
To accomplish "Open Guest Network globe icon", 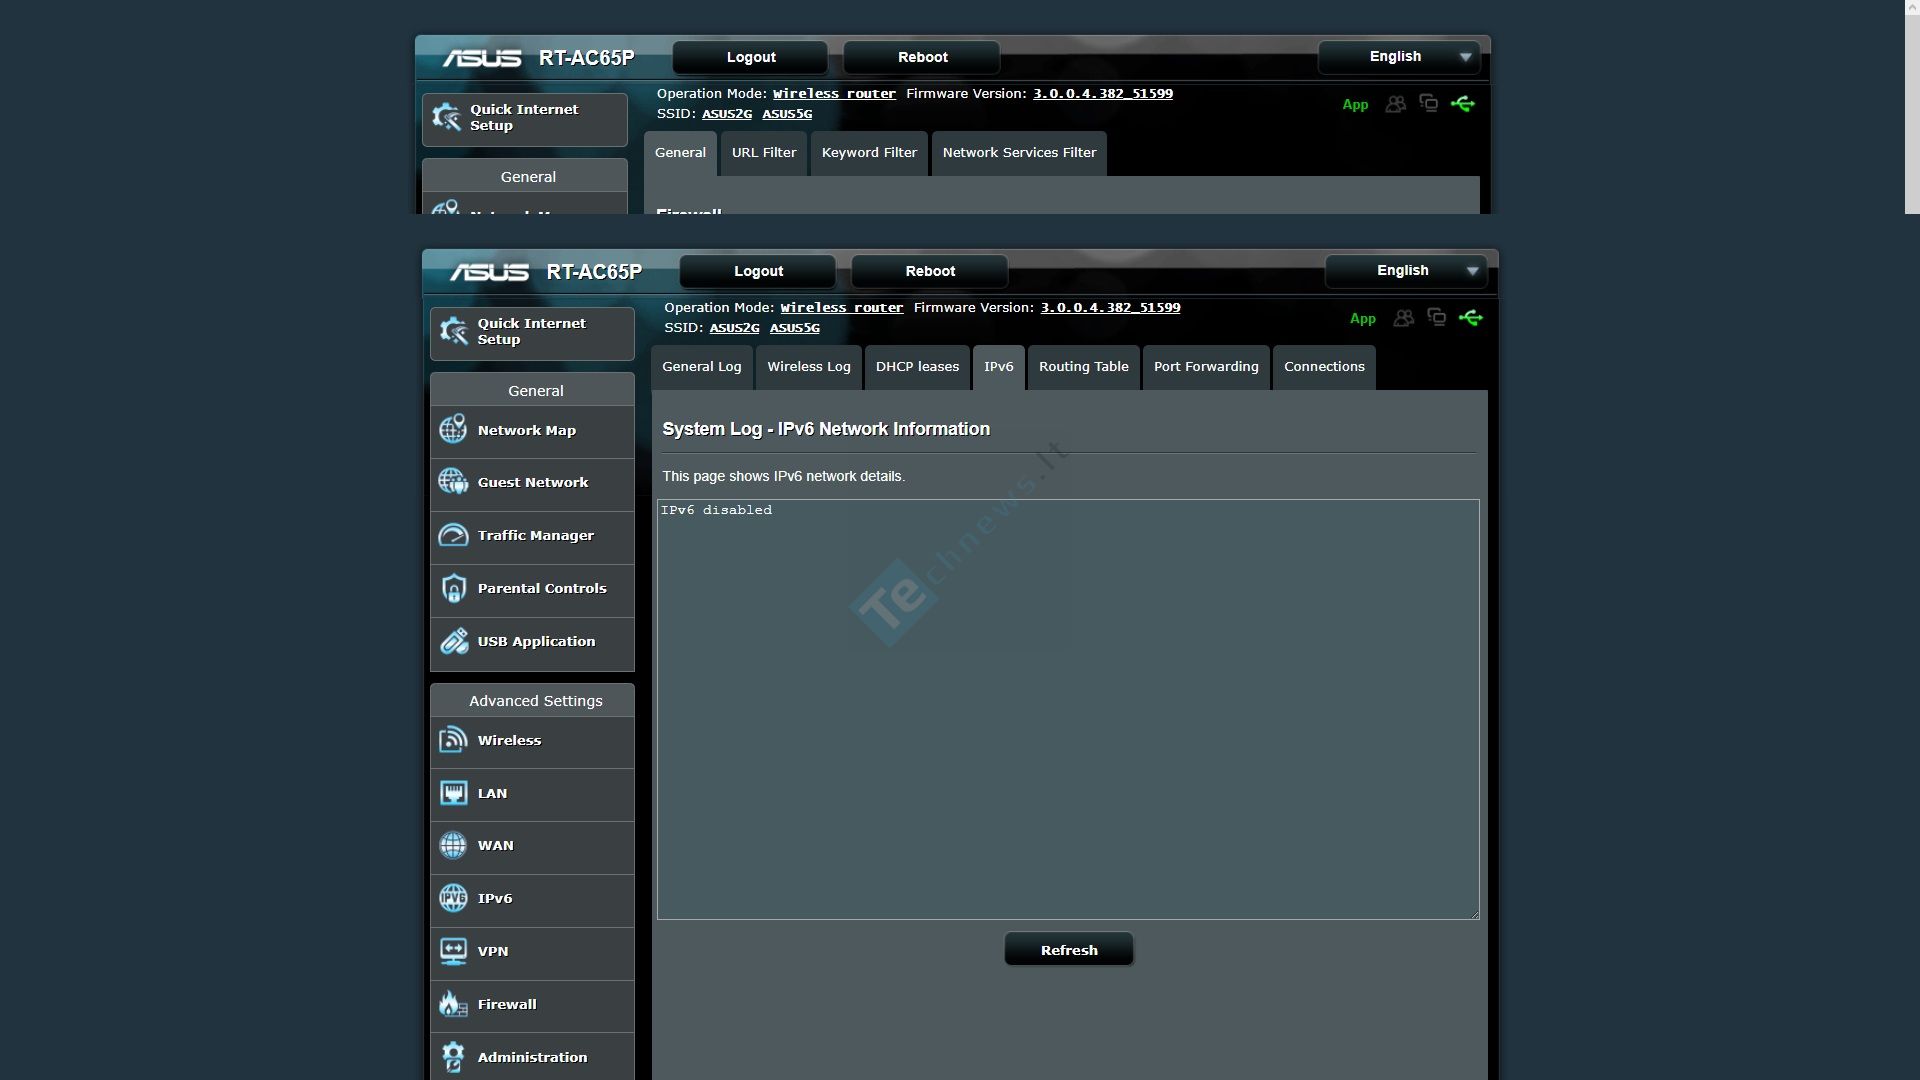I will click(x=453, y=482).
